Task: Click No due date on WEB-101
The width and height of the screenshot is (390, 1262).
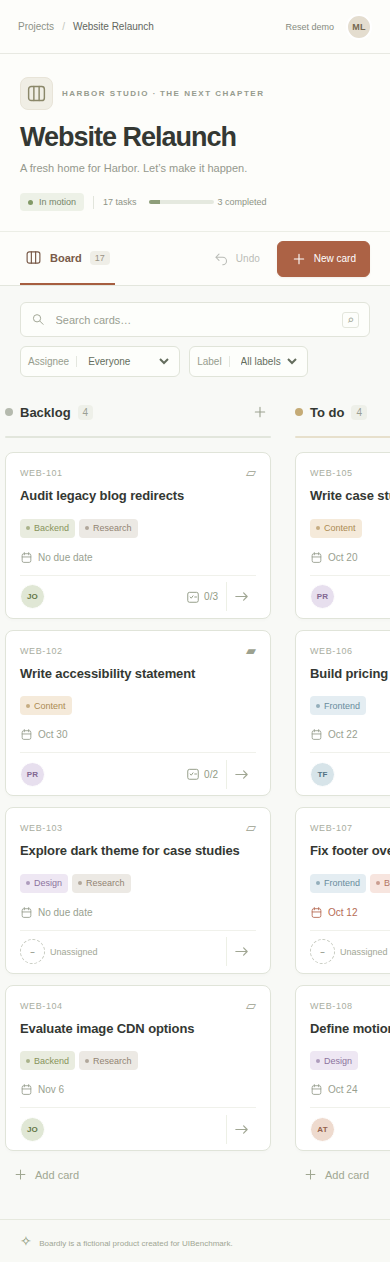Action: coord(57,557)
